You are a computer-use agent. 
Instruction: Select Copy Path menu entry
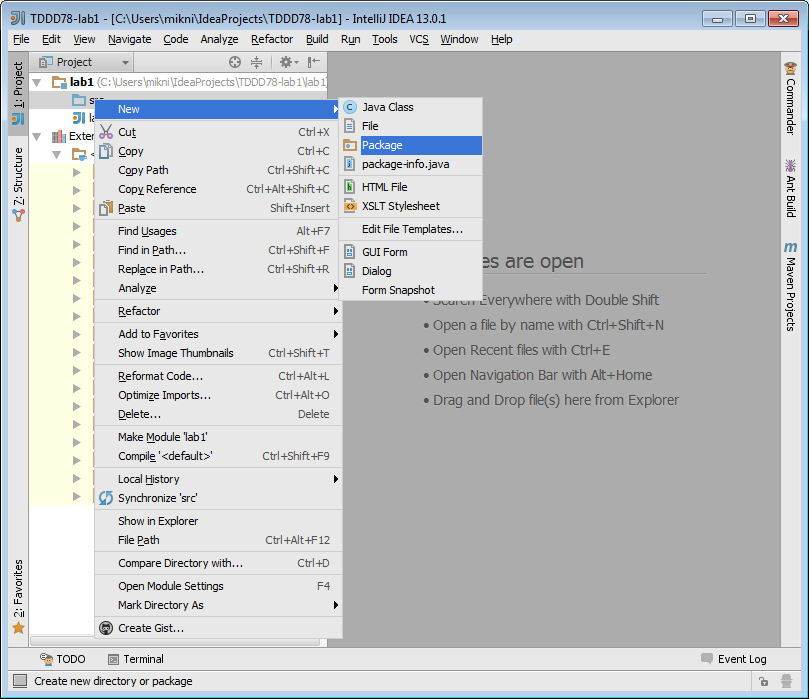218,170
